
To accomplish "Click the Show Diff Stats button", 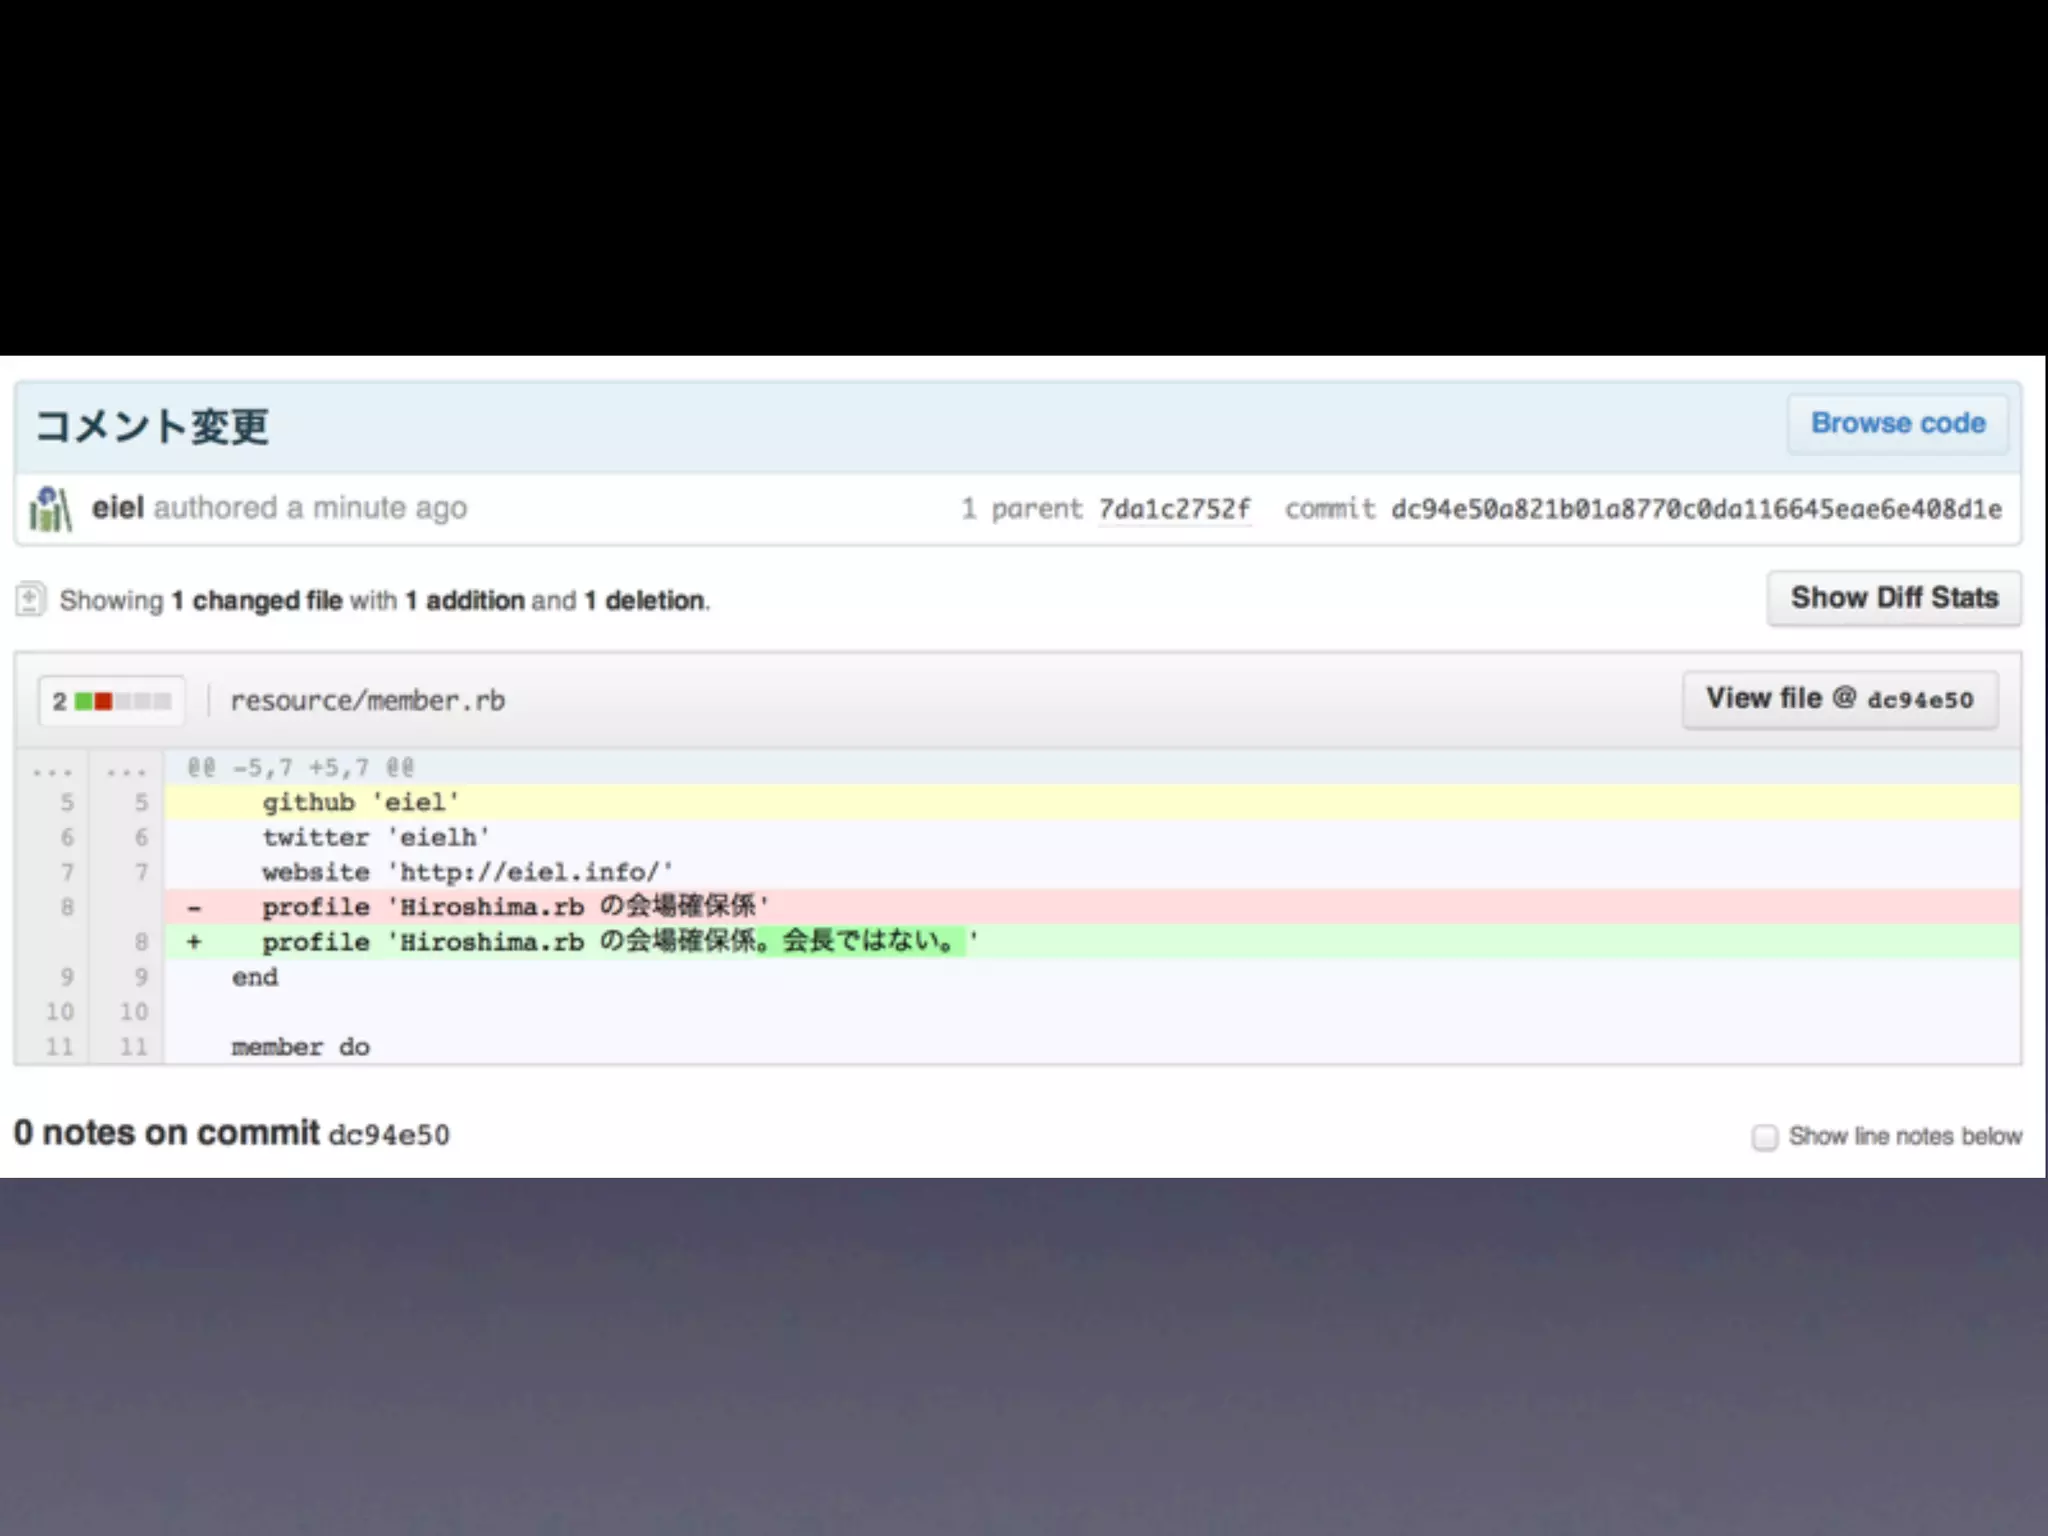I will [1893, 598].
